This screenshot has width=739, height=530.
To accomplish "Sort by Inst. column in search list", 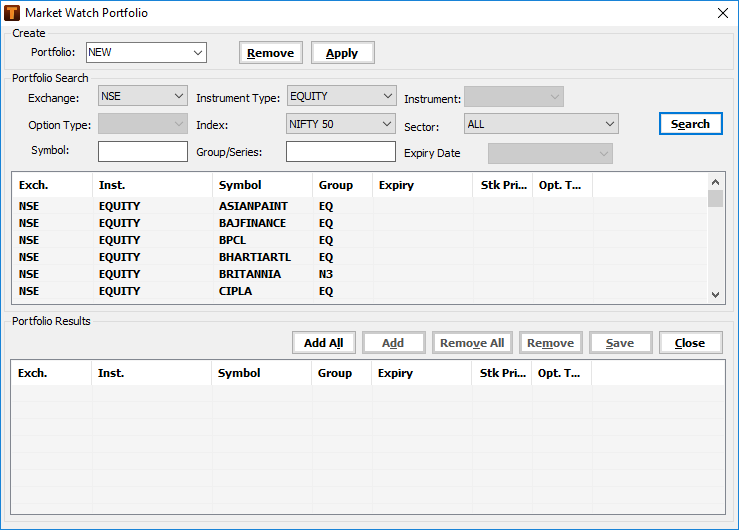I will pos(153,185).
